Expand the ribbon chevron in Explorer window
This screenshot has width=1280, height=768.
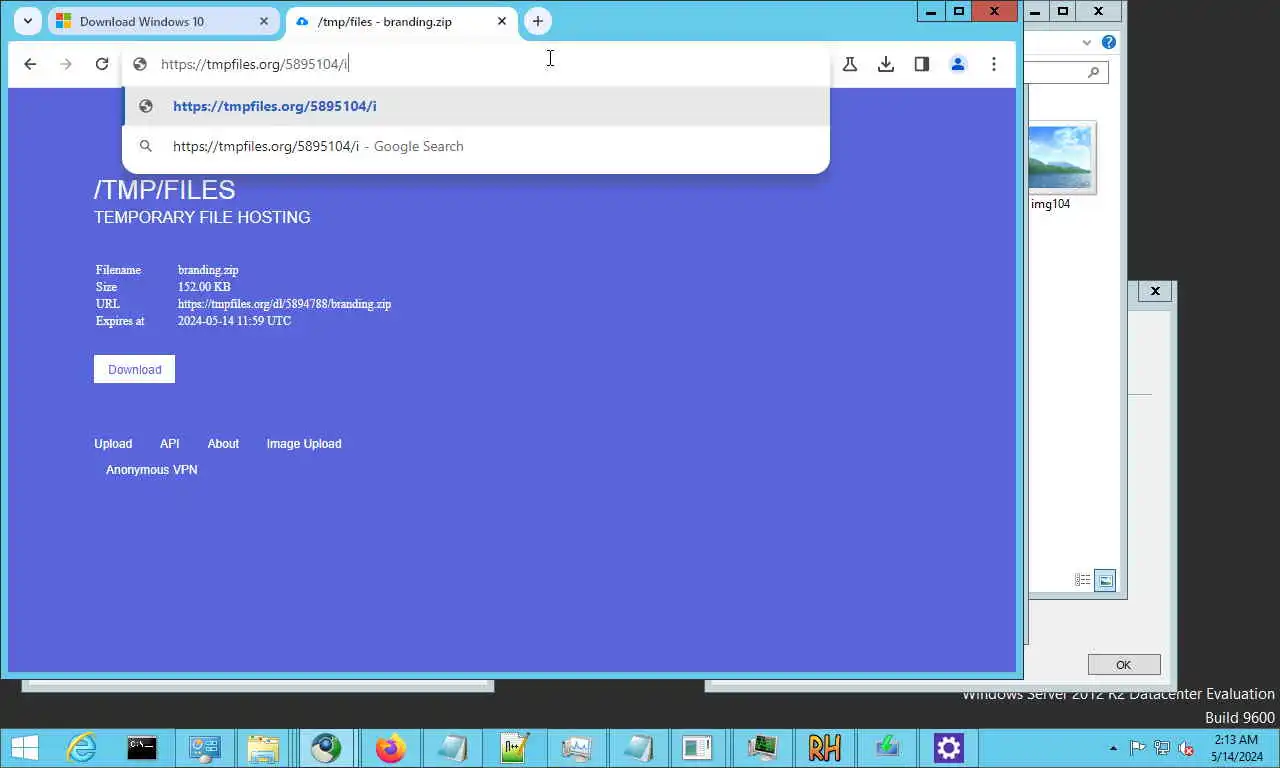1087,42
